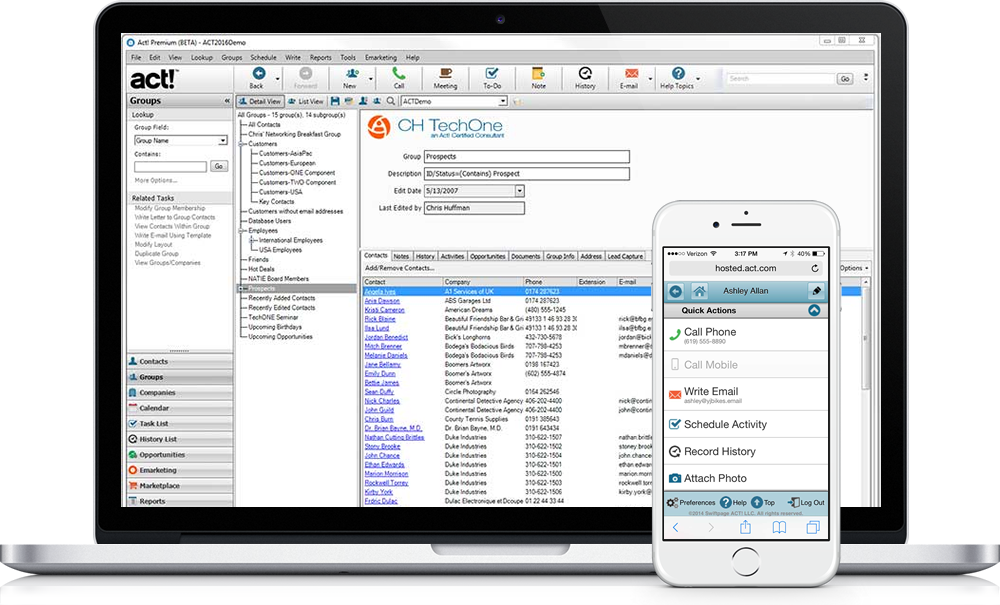
Task: Tap Call Phone on the mobile screen
Action: (746, 335)
